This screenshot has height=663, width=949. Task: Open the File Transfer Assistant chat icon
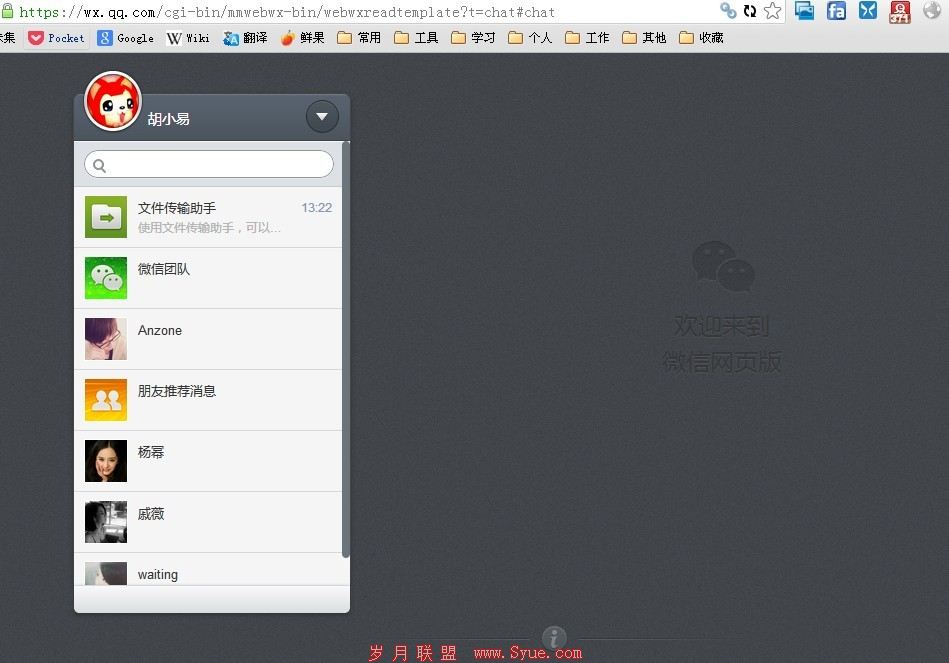pos(106,217)
